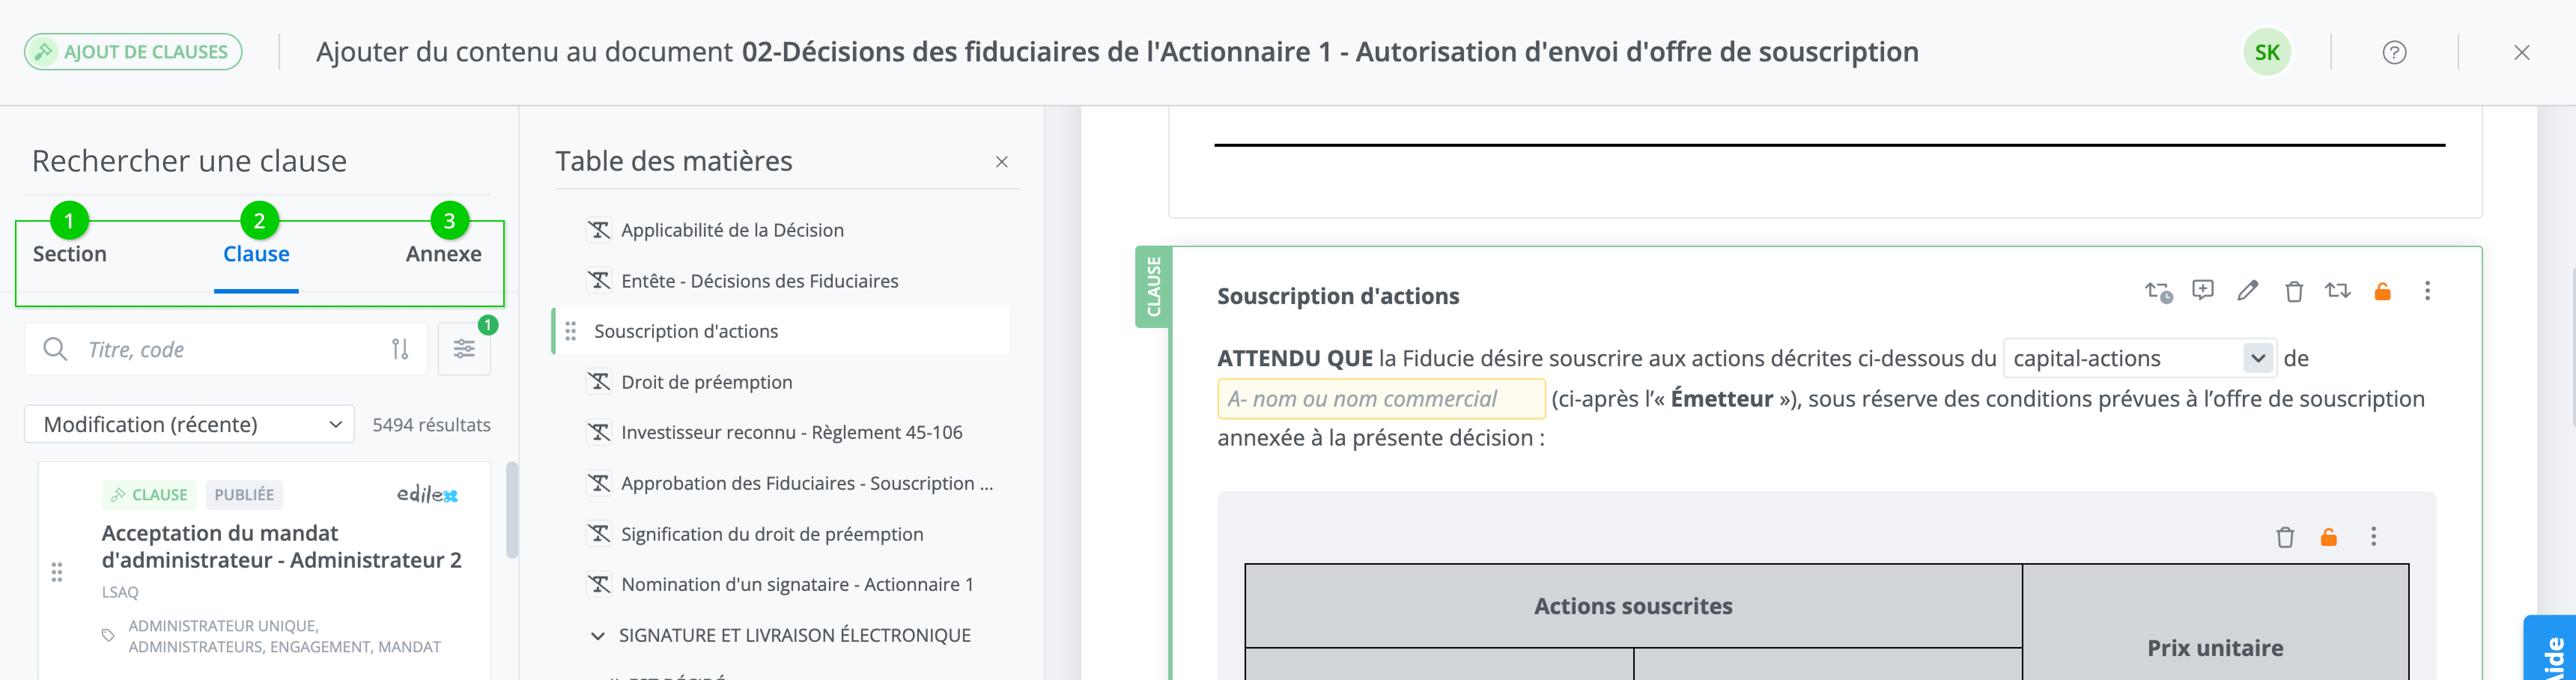Open the three-dot menu above the actions table

click(x=2373, y=537)
